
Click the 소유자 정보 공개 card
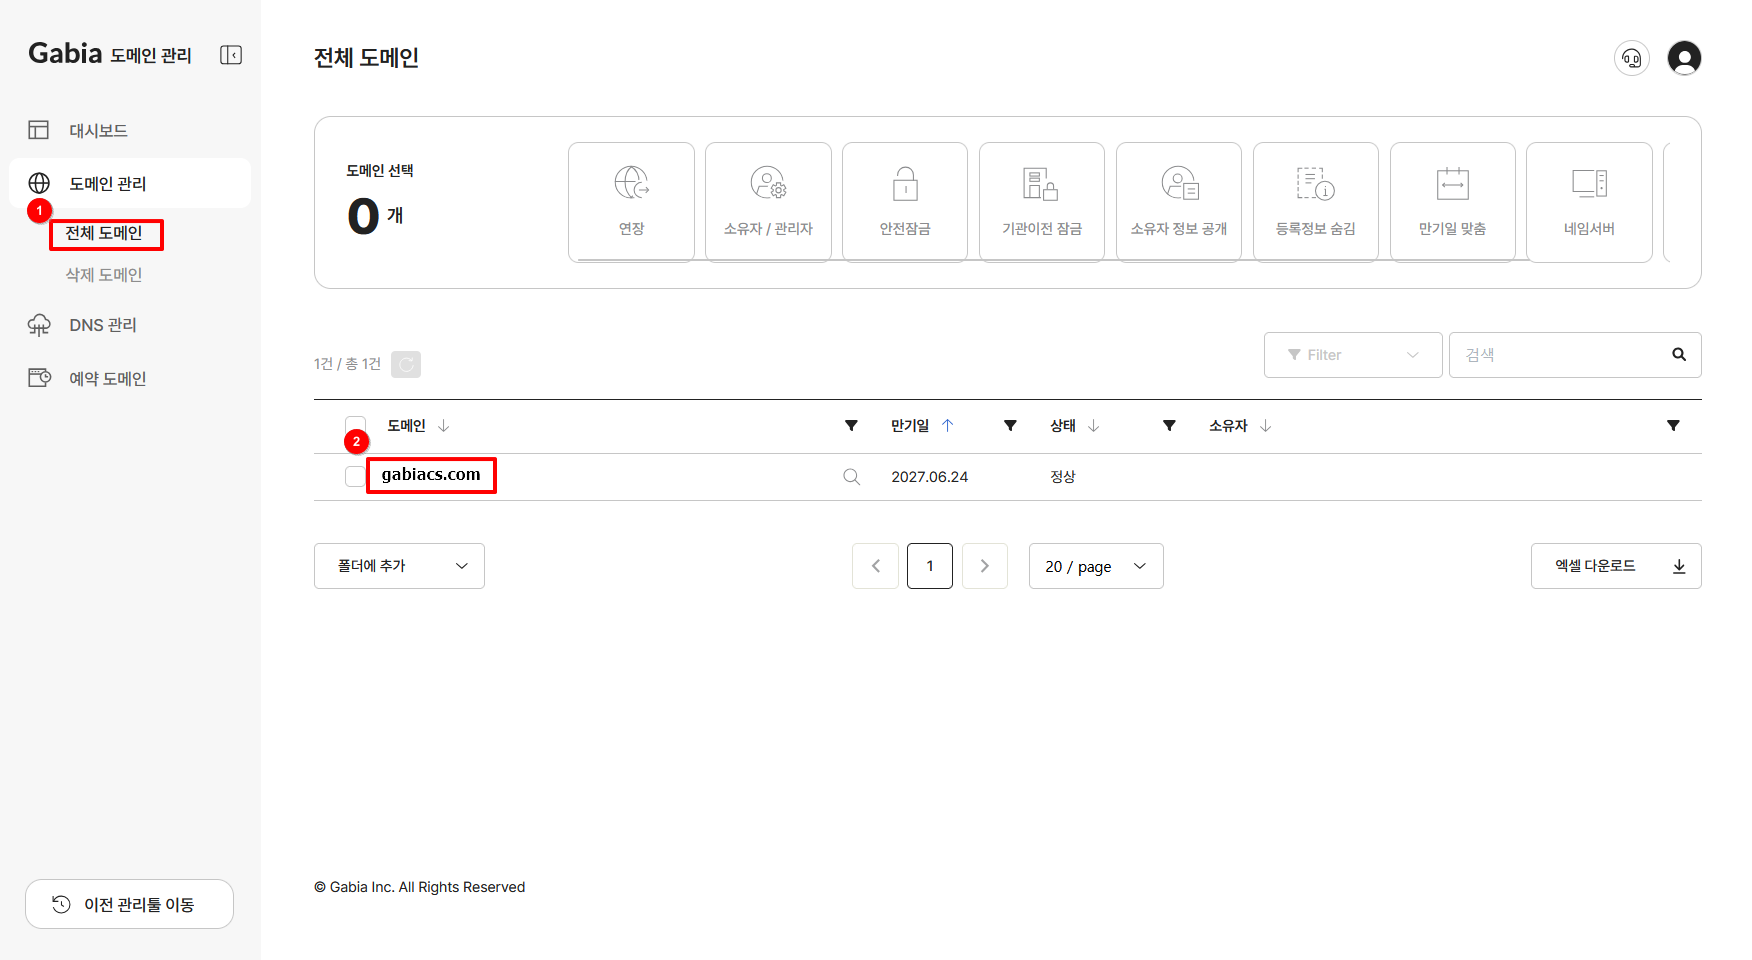point(1179,202)
